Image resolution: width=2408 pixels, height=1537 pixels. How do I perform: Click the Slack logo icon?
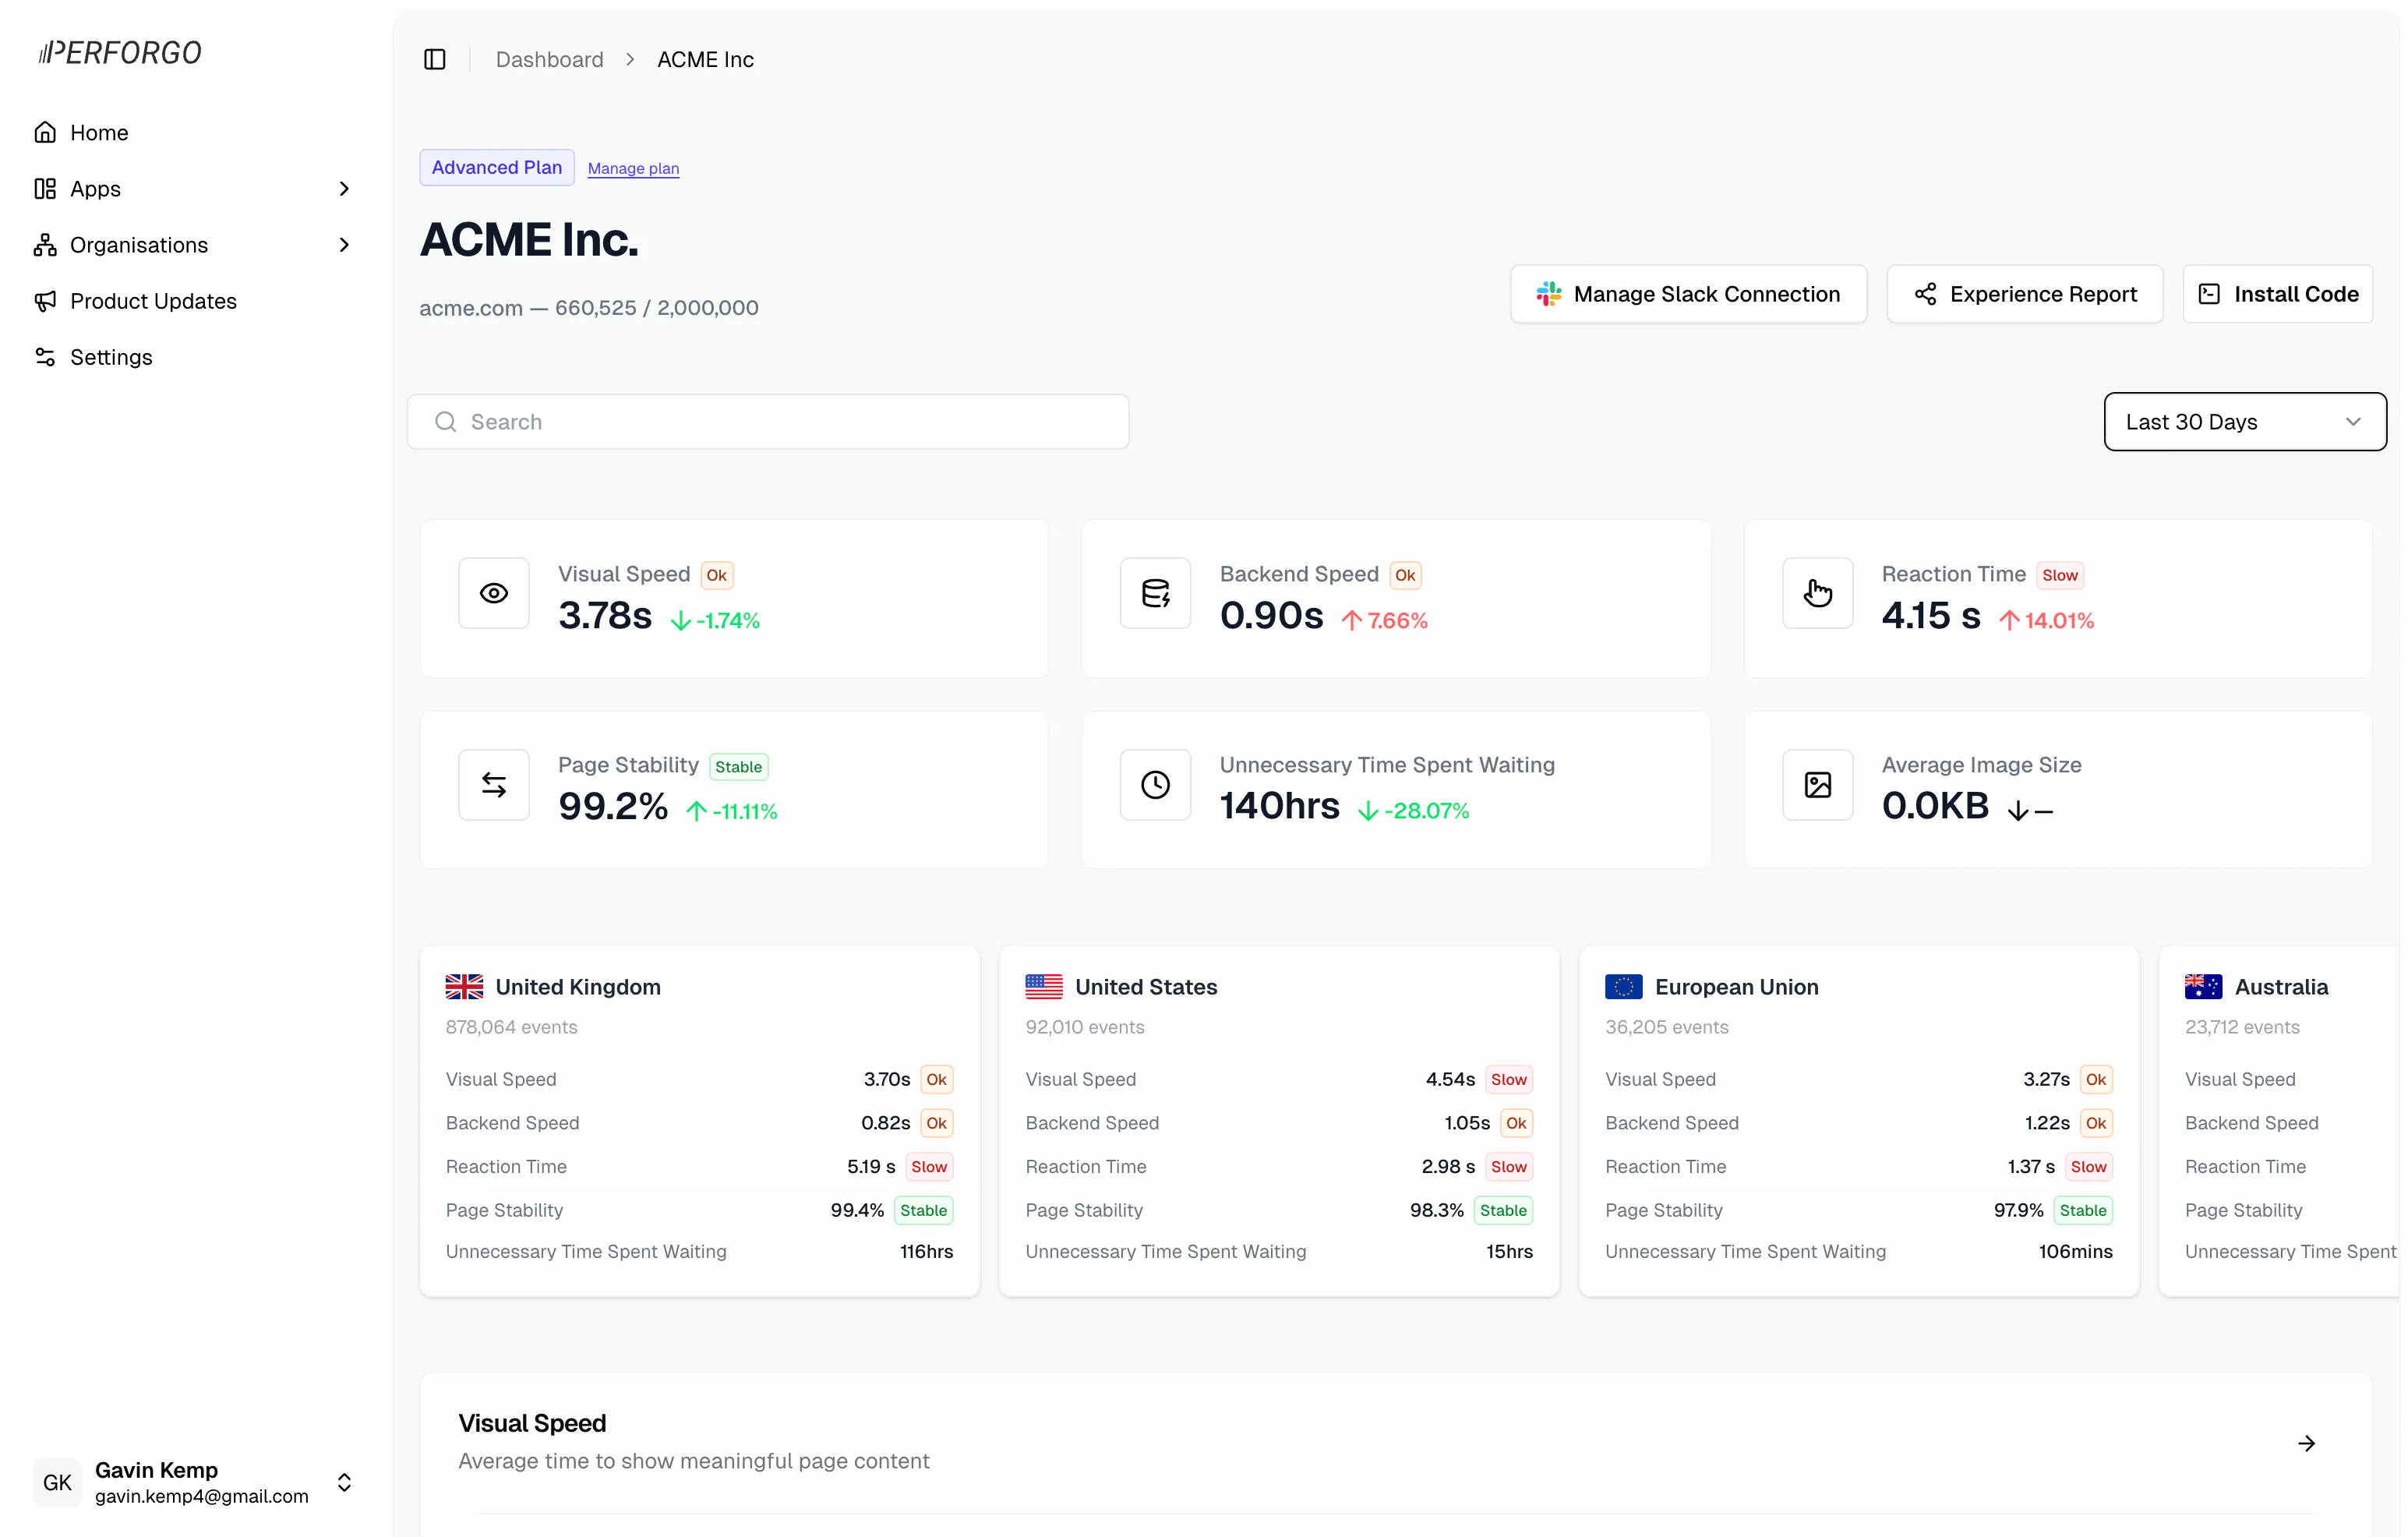click(1549, 294)
